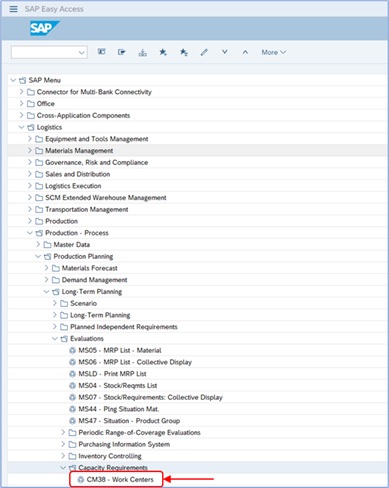Expand Connector for Multi-Bank Connectivity folder
The height and width of the screenshot is (488, 389).
pyautogui.click(x=22, y=92)
